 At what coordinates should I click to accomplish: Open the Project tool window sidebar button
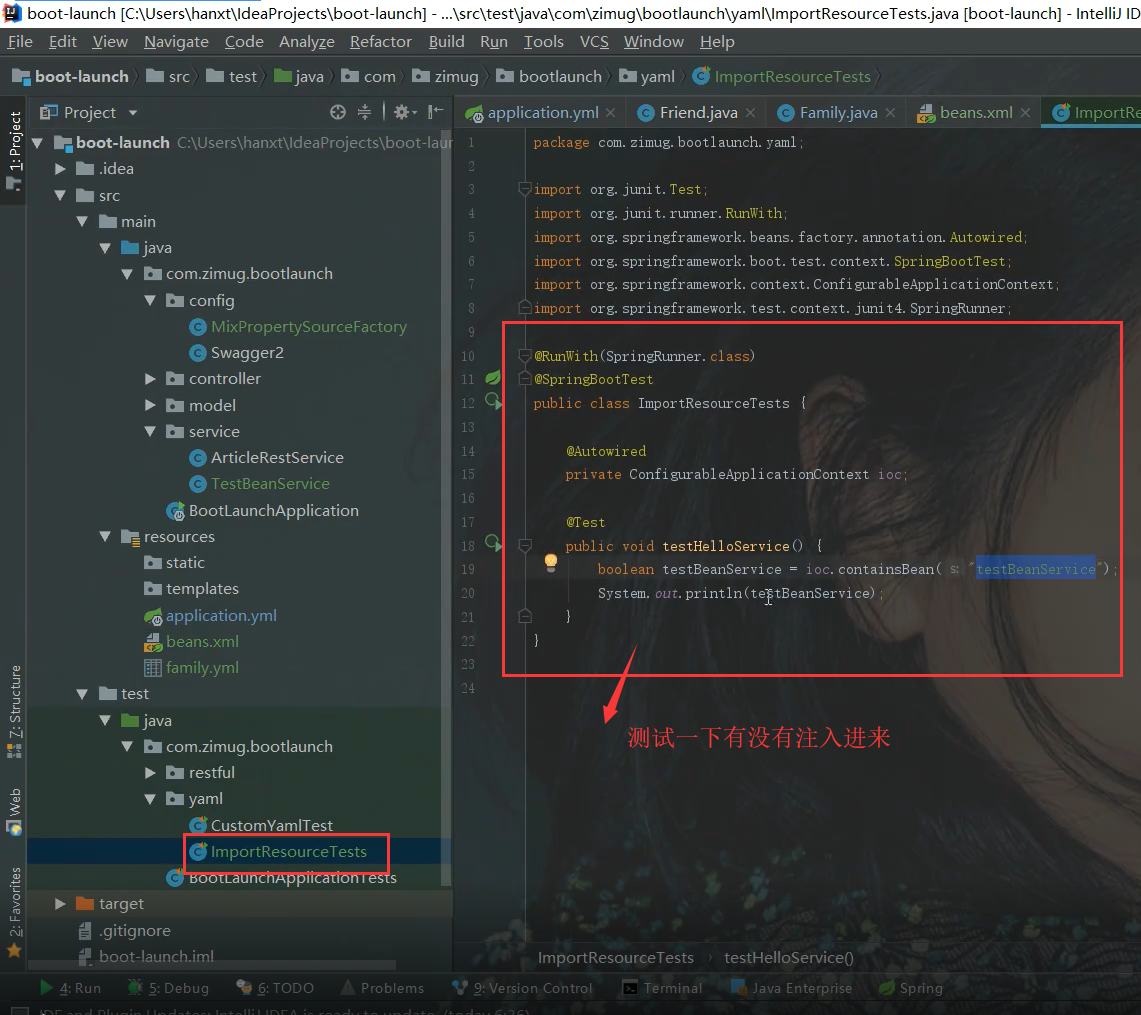click(x=14, y=149)
